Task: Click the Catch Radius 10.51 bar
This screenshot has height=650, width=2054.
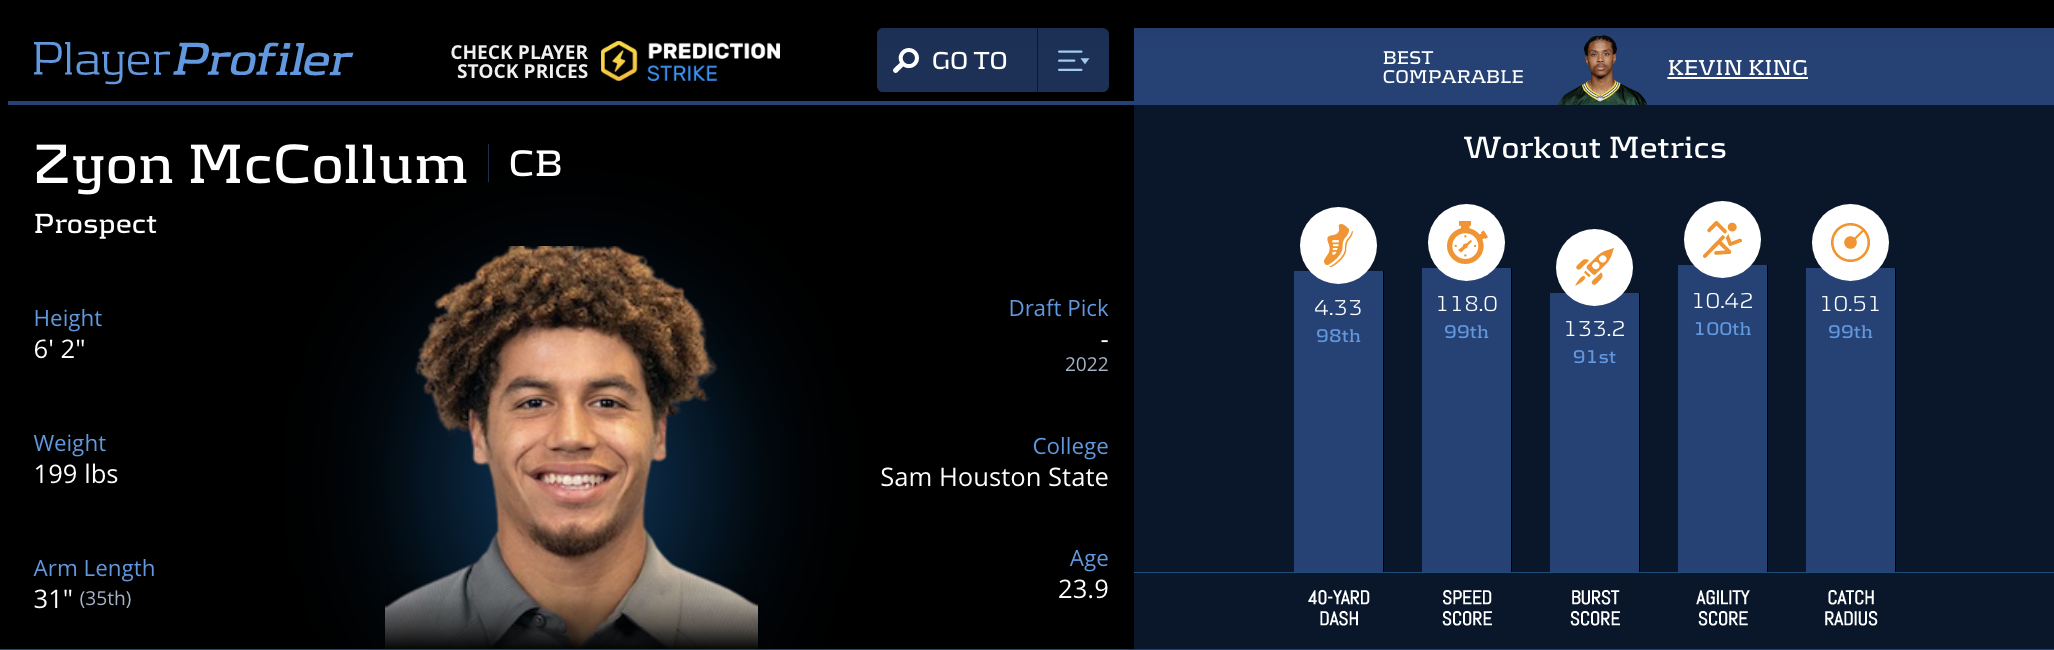Action: coord(1850,450)
